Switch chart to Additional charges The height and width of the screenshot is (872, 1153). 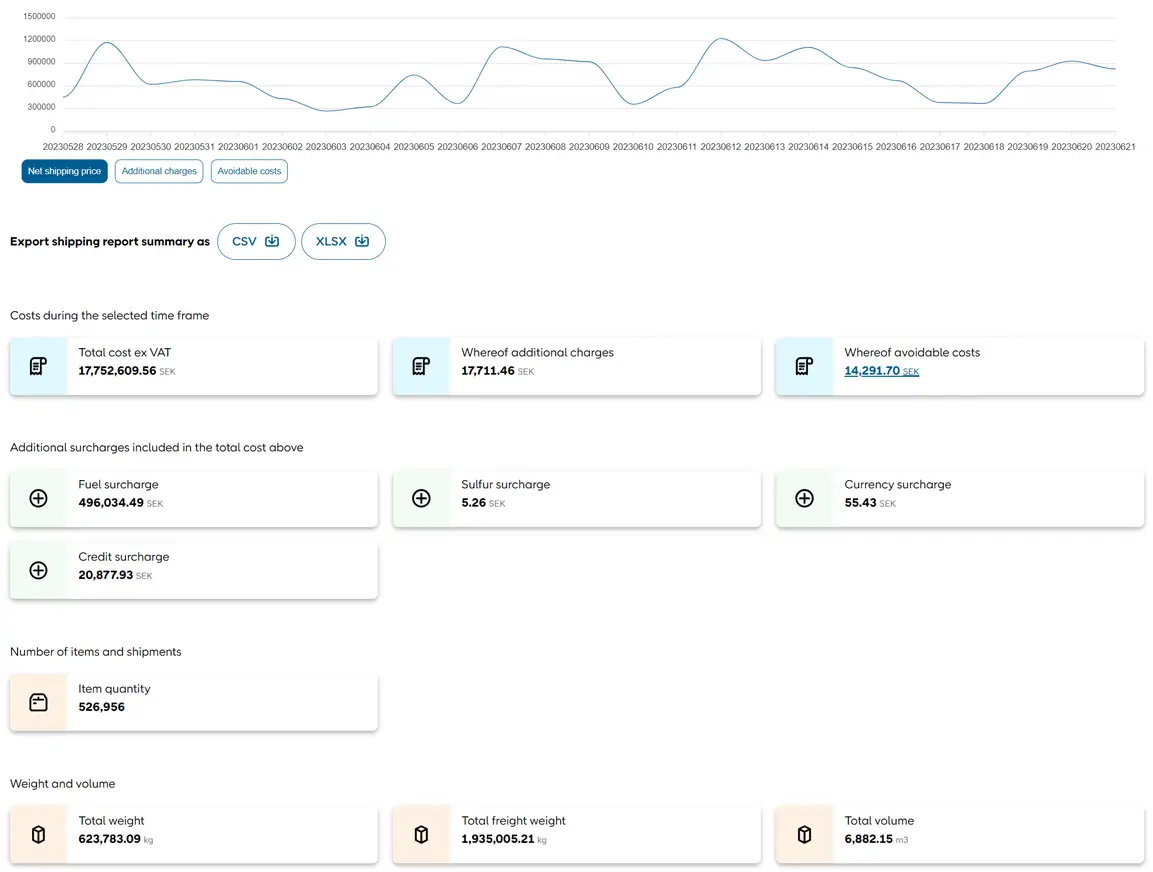[x=159, y=171]
